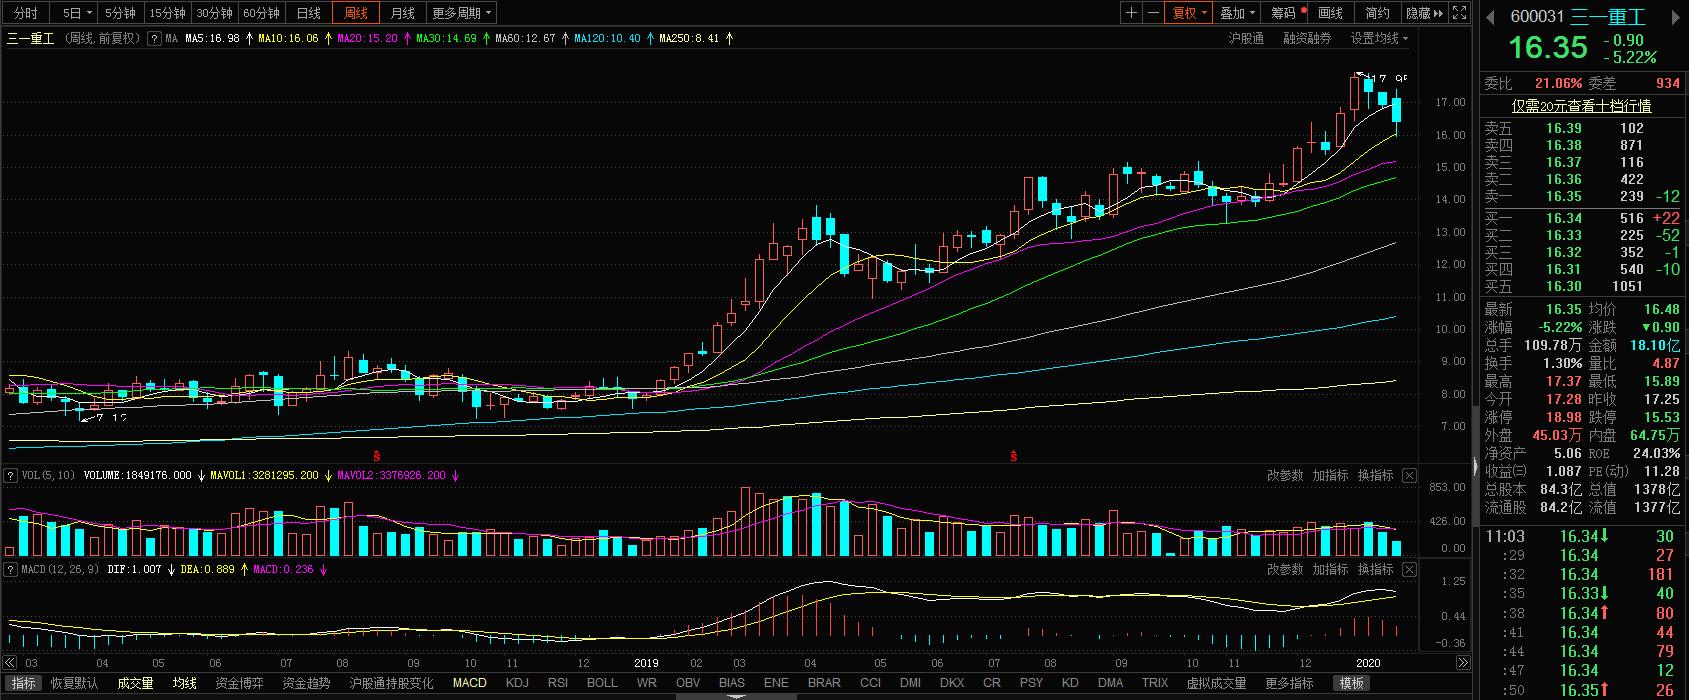This screenshot has width=1689, height=700.
Task: Go to next stock arrow
Action: pos(1676,16)
